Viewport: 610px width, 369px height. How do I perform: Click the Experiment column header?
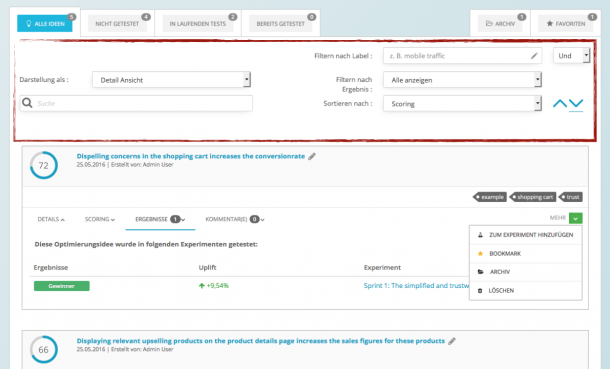coord(382,268)
